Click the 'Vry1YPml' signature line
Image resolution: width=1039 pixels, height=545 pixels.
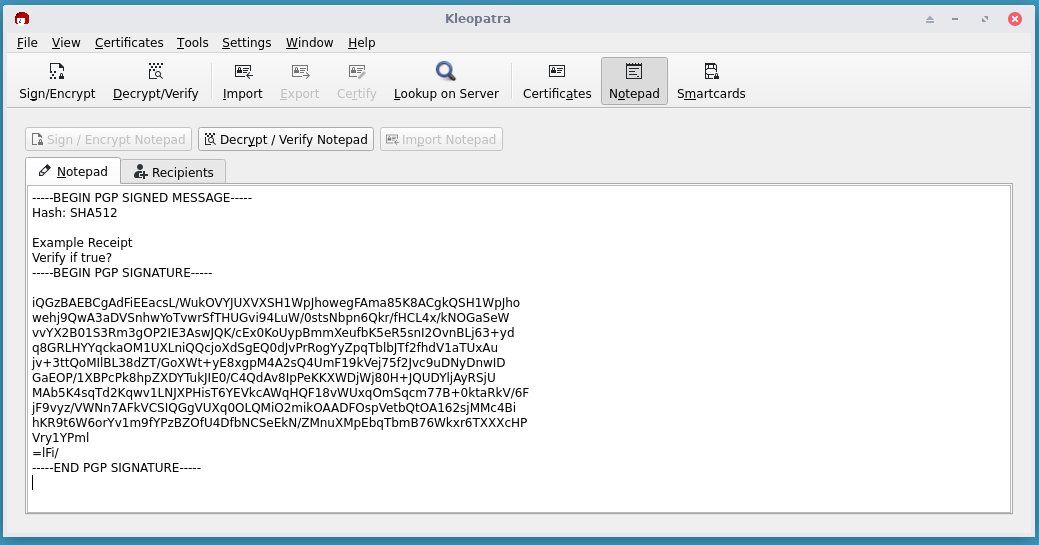click(x=60, y=438)
